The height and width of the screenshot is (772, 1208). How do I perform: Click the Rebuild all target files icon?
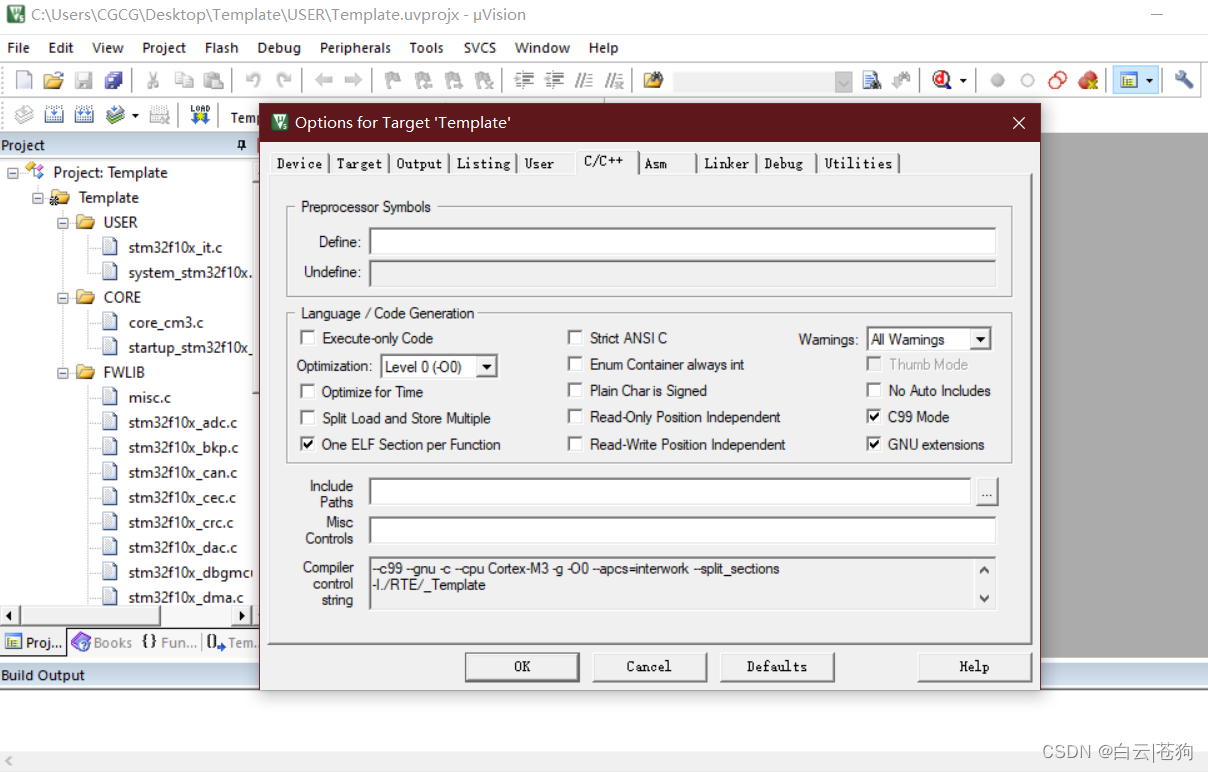point(84,115)
